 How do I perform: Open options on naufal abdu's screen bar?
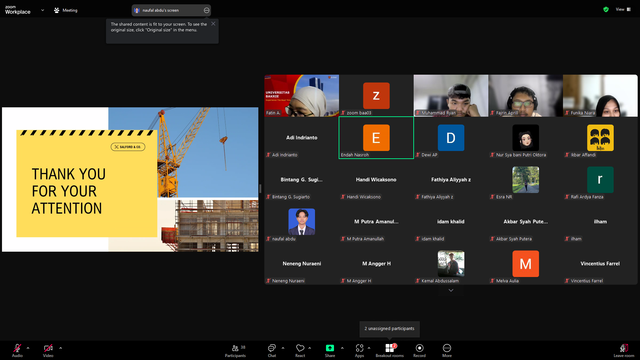[207, 10]
